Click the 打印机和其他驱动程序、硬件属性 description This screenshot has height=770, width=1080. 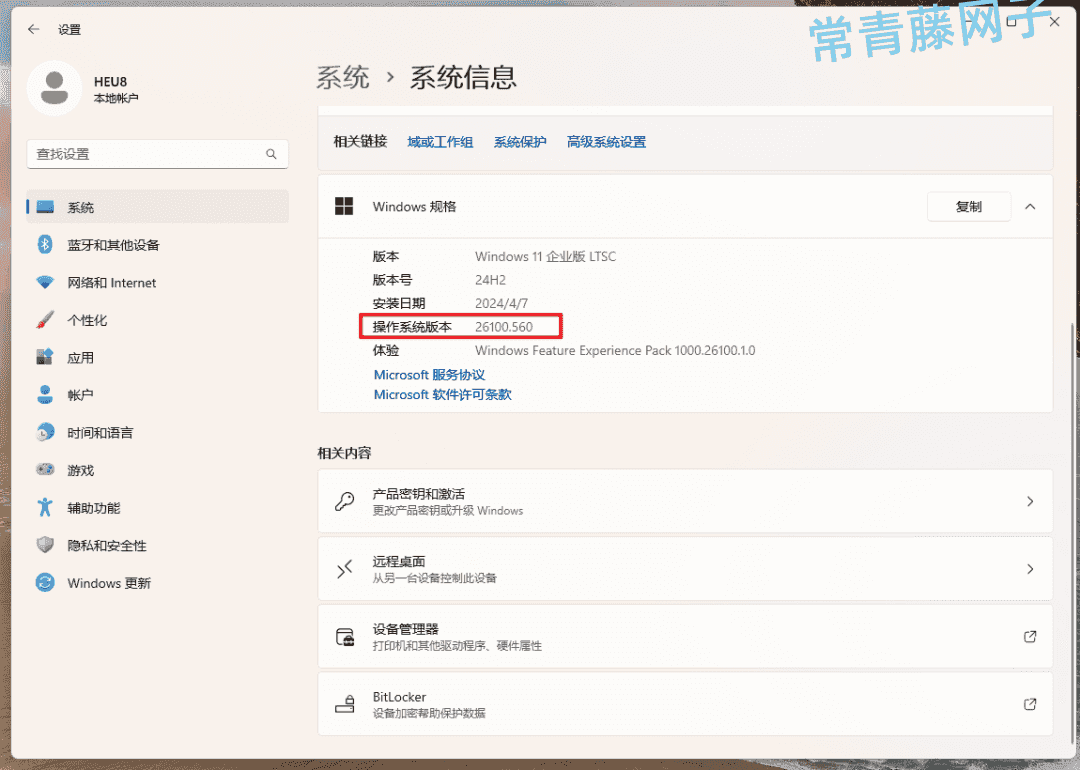(457, 645)
